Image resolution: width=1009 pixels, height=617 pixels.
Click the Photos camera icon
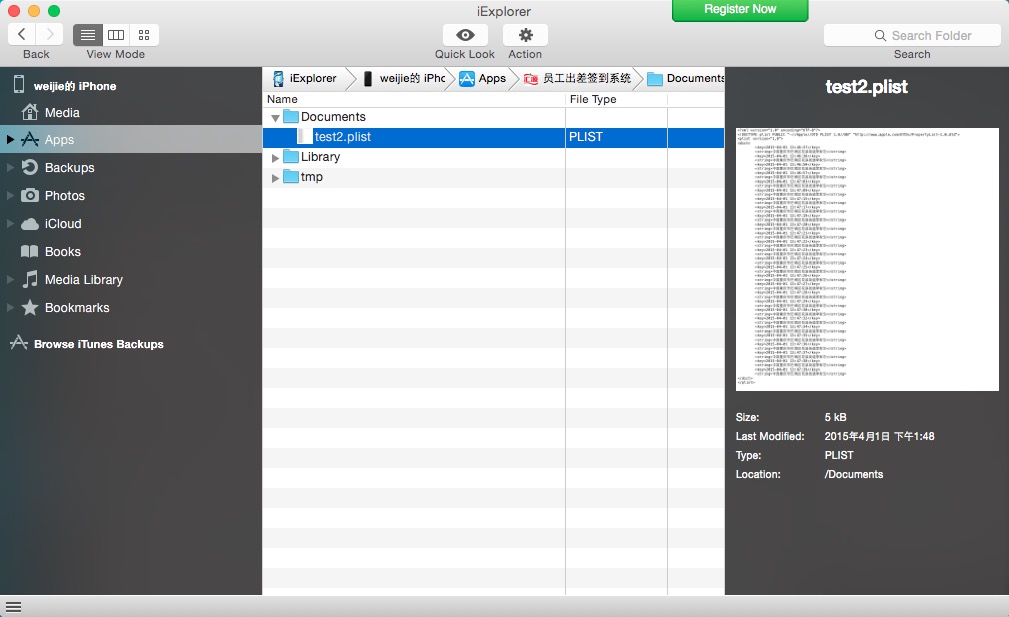click(x=30, y=195)
